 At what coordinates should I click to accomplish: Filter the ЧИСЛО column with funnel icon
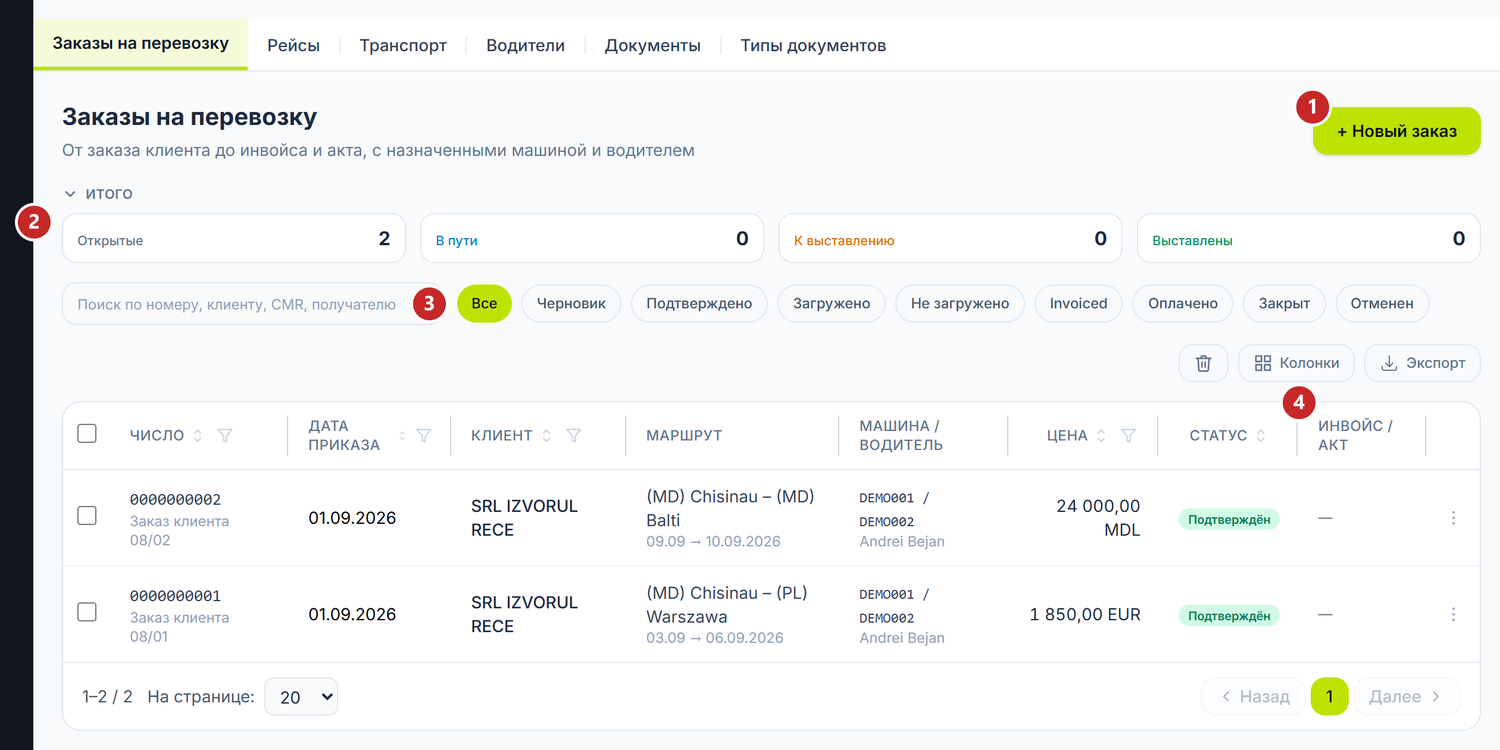coord(225,436)
